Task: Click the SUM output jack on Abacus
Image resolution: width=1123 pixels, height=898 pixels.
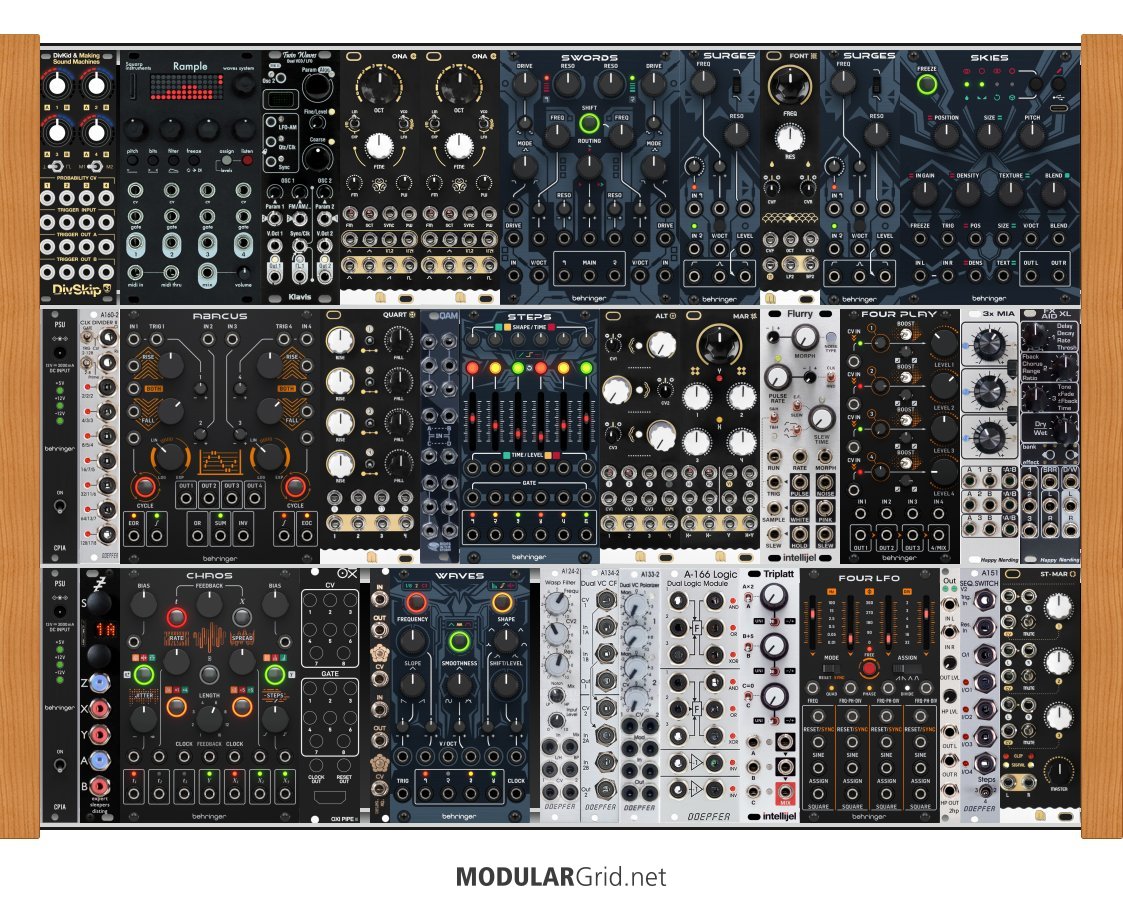Action: click(x=220, y=536)
